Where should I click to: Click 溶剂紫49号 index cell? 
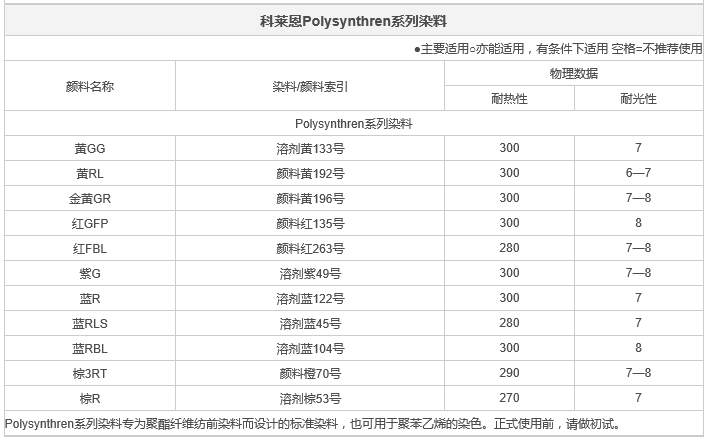[310, 273]
